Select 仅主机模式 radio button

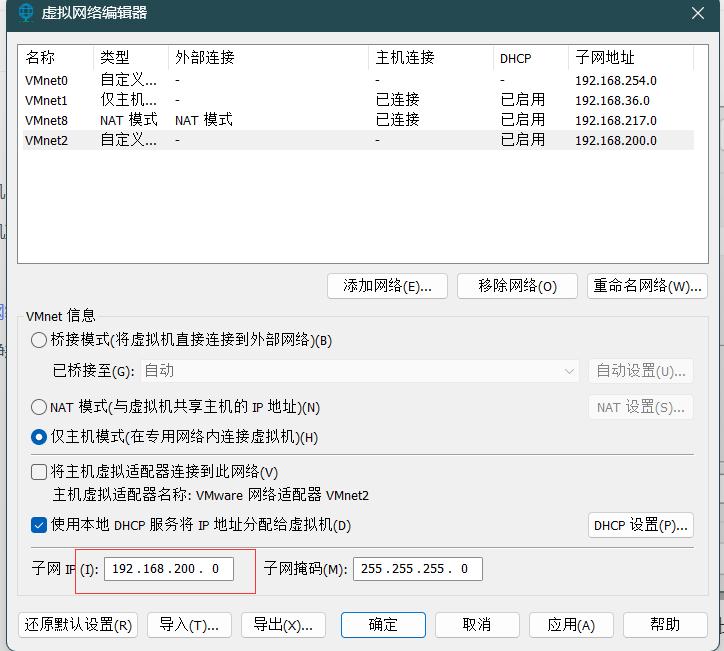tap(39, 437)
